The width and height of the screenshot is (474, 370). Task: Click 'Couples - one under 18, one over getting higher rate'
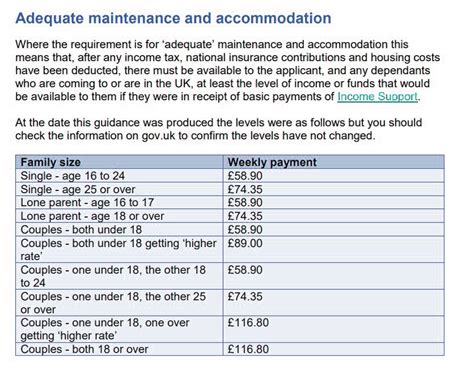(119, 329)
